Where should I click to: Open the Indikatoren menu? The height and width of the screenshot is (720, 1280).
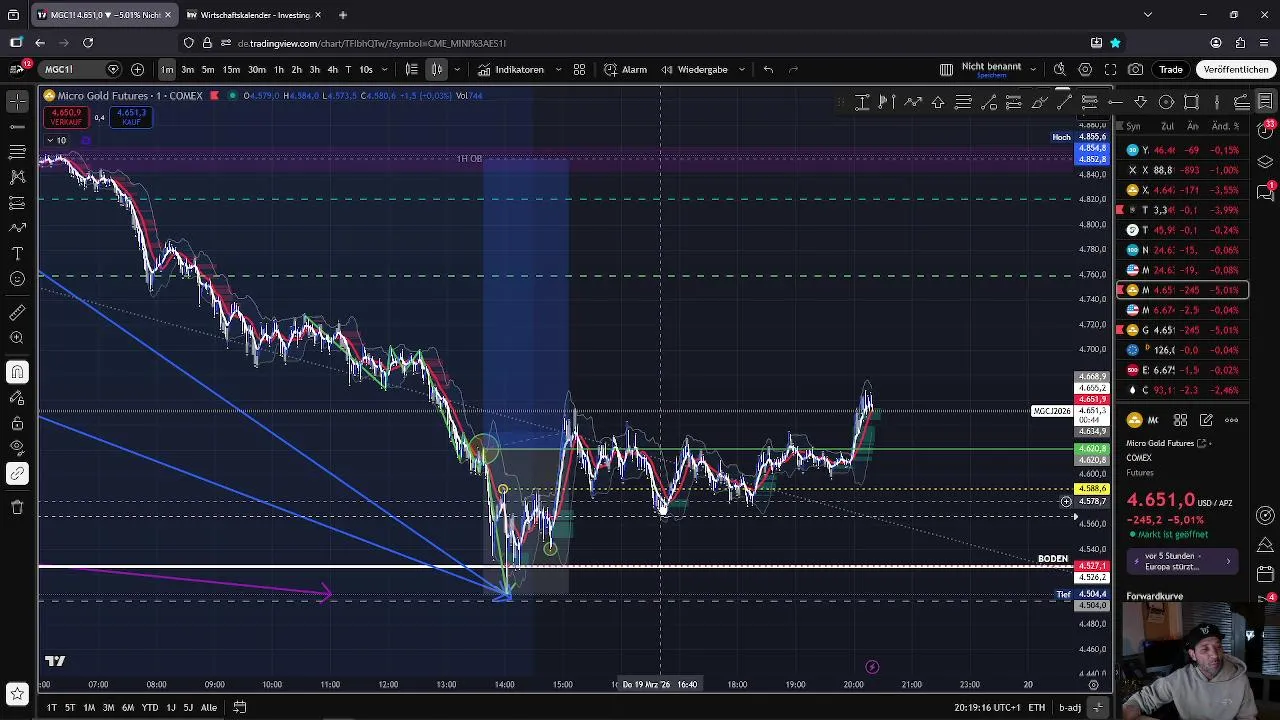coord(511,69)
